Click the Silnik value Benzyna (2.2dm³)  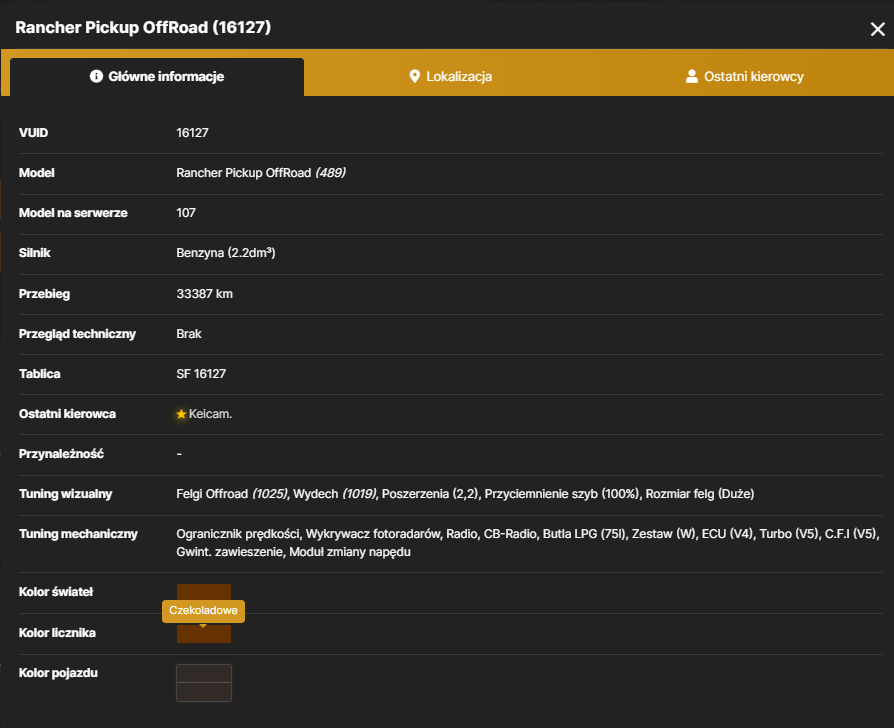pyautogui.click(x=226, y=253)
